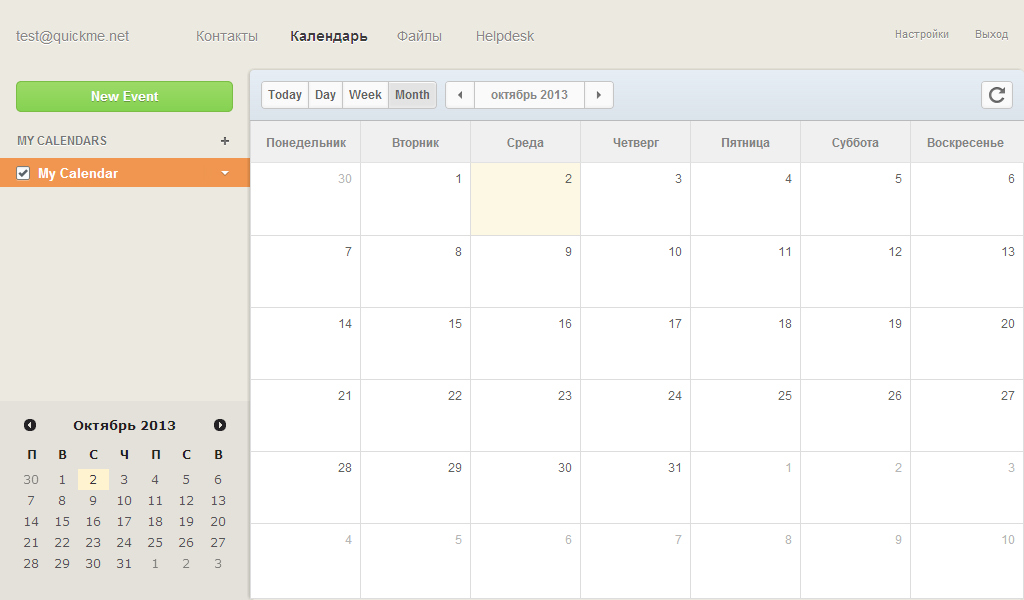Show next month in mini calendar
1024x600 pixels.
[x=220, y=425]
